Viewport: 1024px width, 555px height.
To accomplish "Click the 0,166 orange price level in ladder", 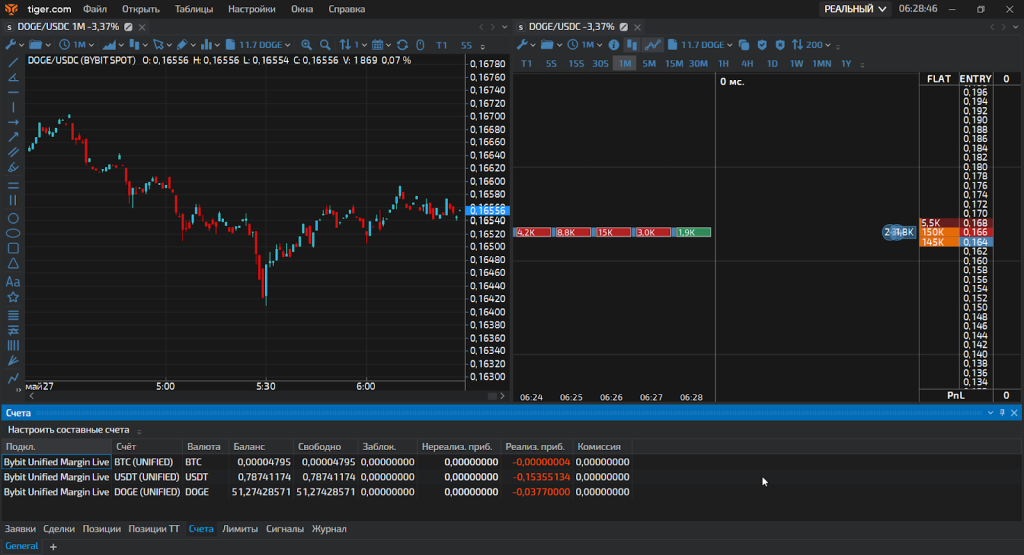I will [x=975, y=232].
